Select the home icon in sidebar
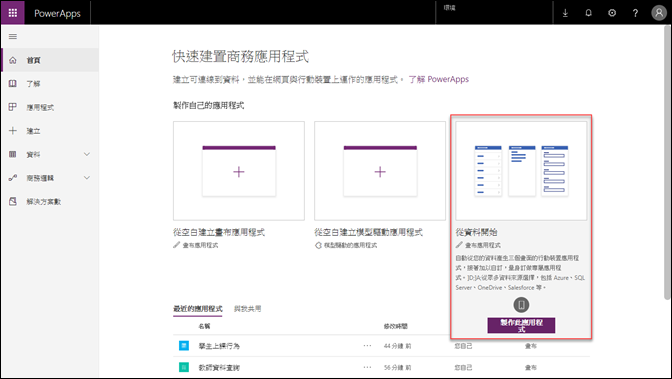This screenshot has width=672, height=379. click(13, 60)
